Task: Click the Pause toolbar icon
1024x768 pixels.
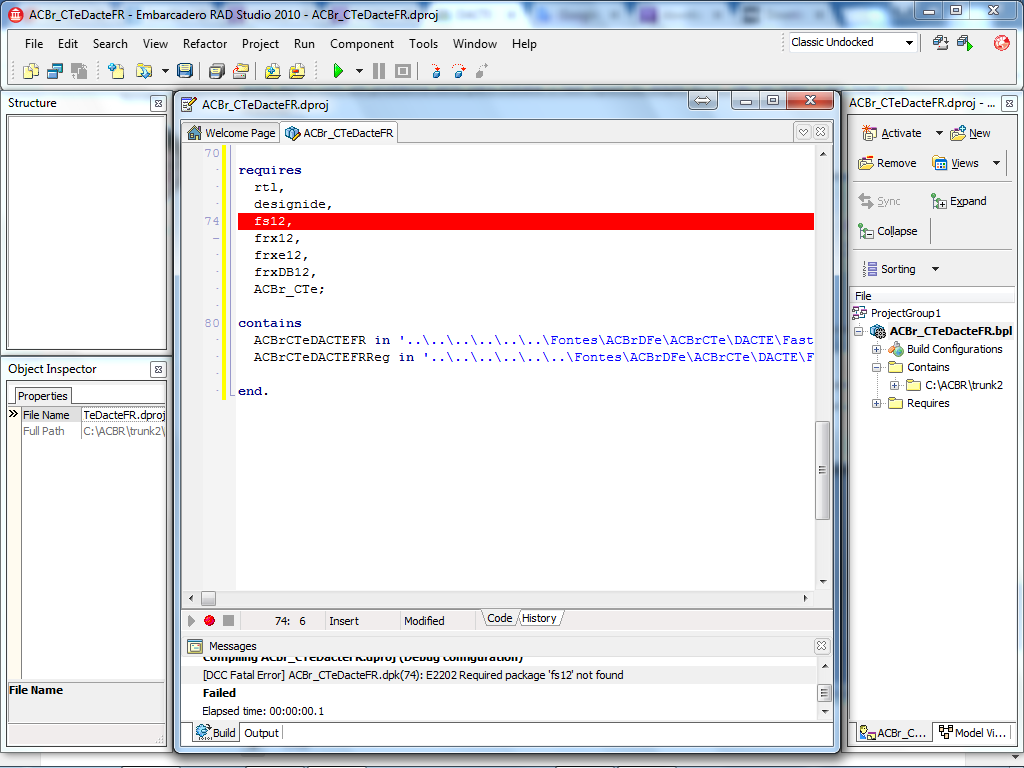Action: tap(379, 71)
